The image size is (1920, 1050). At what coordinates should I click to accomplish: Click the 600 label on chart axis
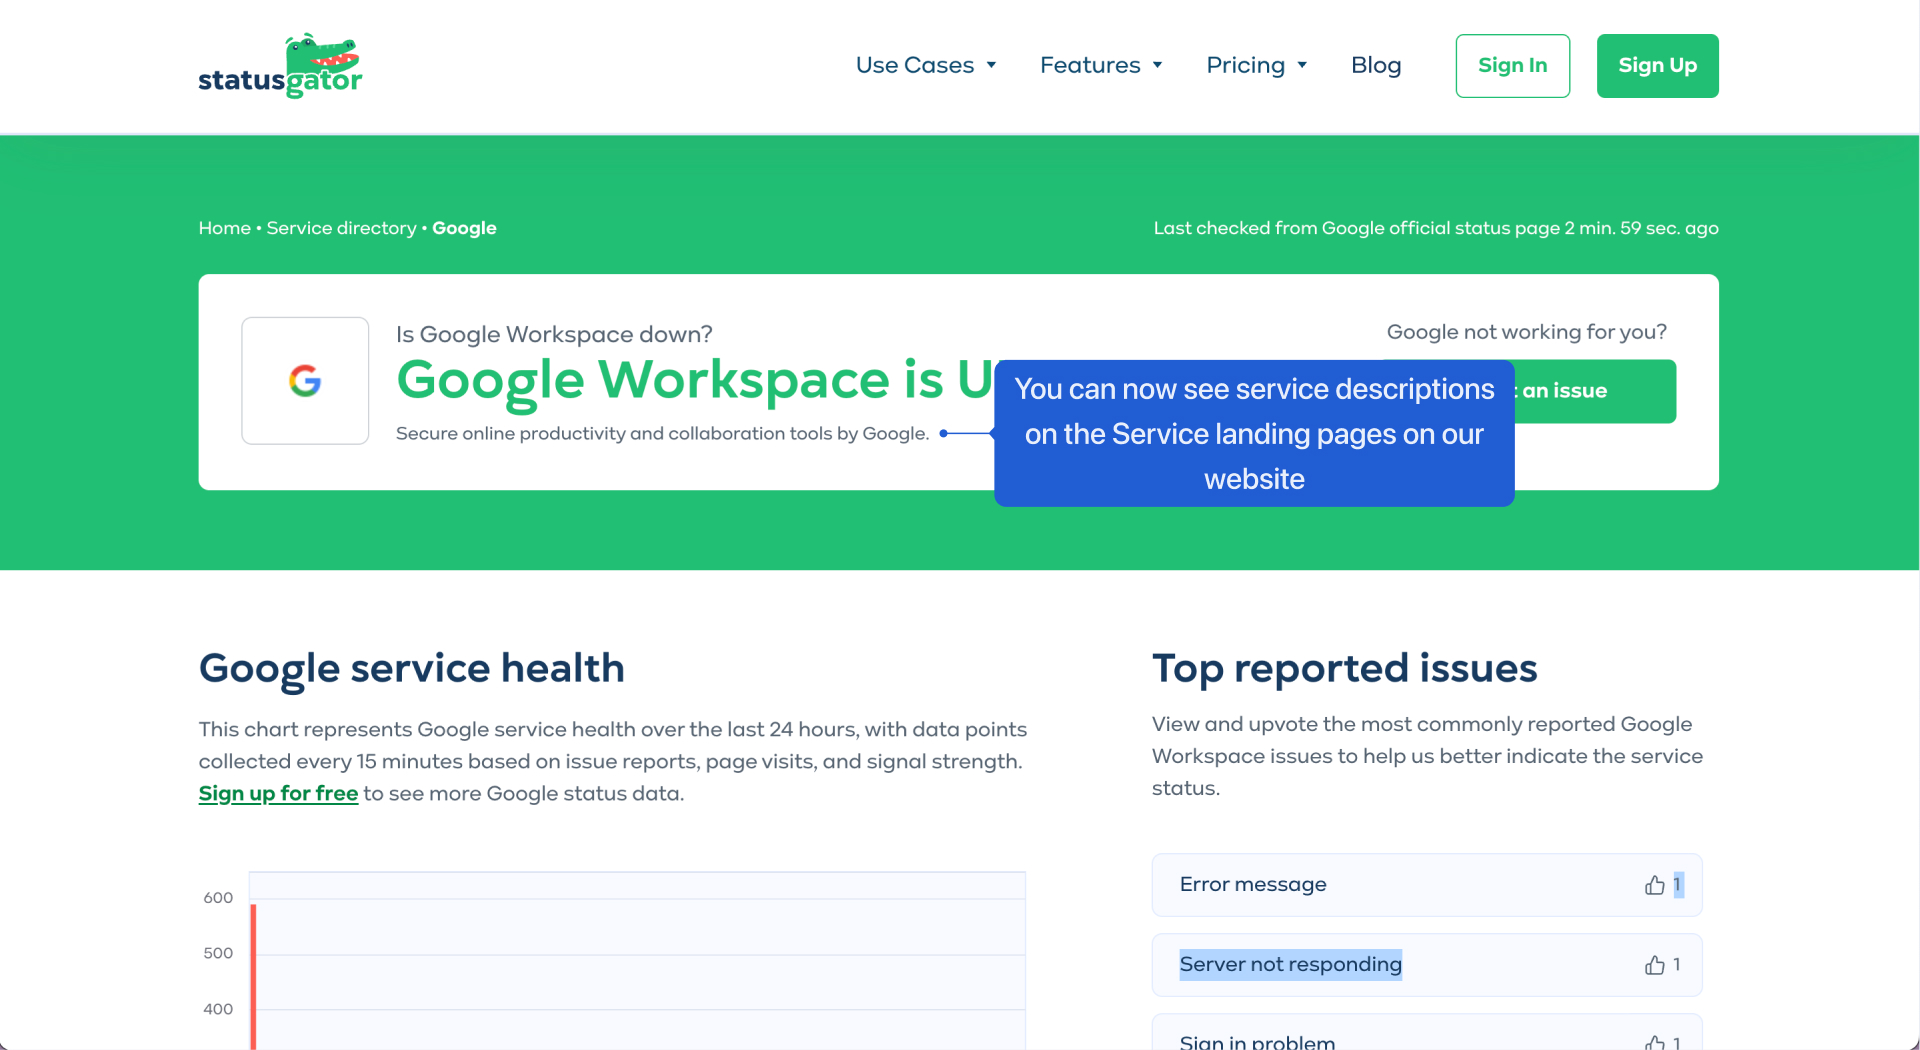pos(218,898)
